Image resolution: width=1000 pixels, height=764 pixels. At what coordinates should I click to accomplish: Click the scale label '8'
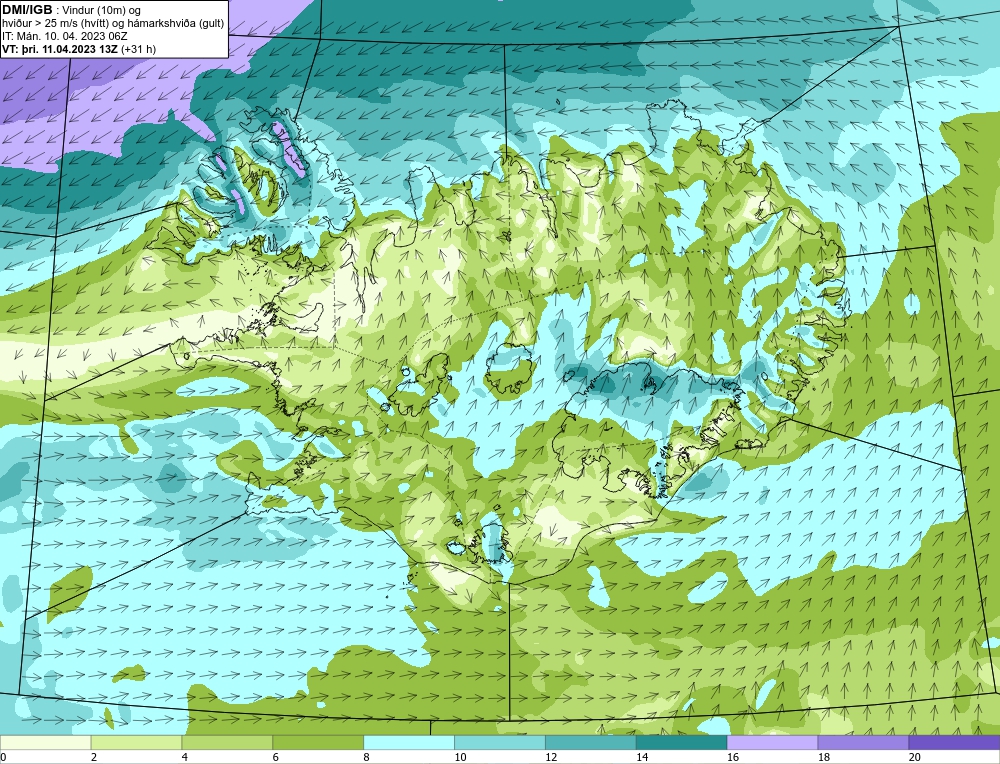coord(367,757)
